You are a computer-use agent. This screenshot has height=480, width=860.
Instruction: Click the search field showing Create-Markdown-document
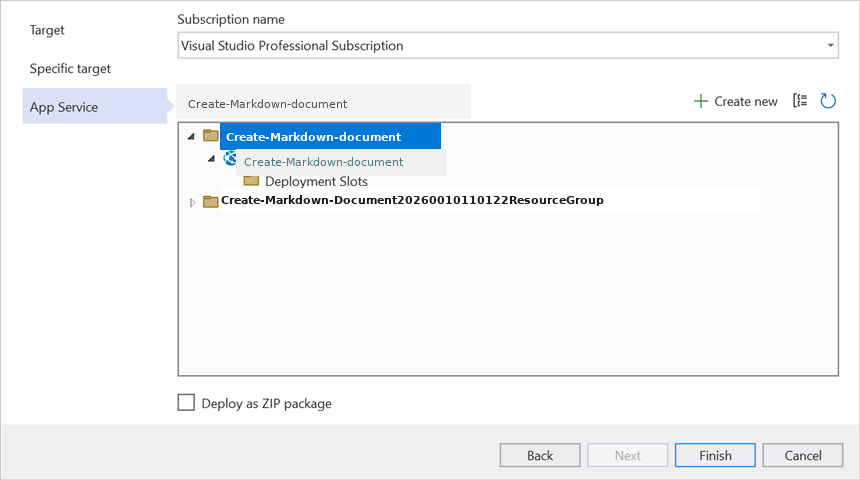click(324, 103)
